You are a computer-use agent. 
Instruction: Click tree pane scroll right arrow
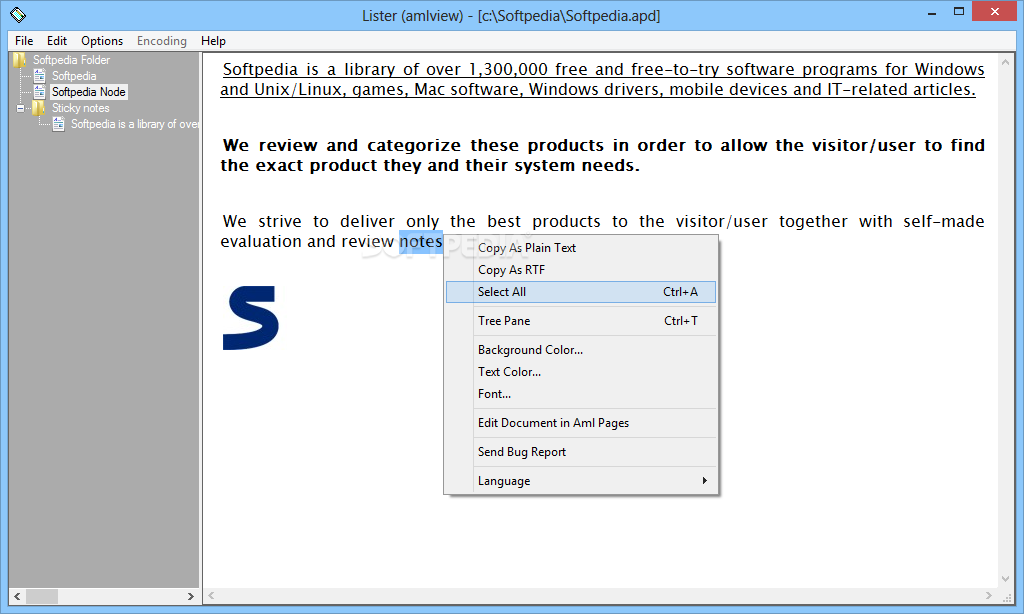[x=191, y=596]
